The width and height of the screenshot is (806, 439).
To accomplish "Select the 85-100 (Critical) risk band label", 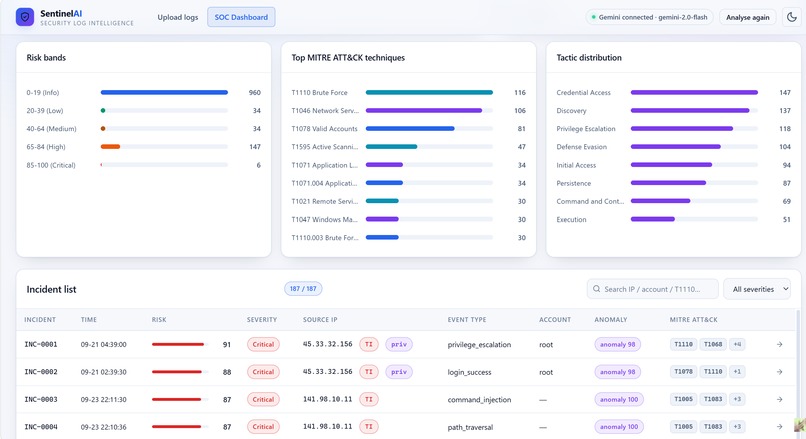I will click(x=51, y=165).
